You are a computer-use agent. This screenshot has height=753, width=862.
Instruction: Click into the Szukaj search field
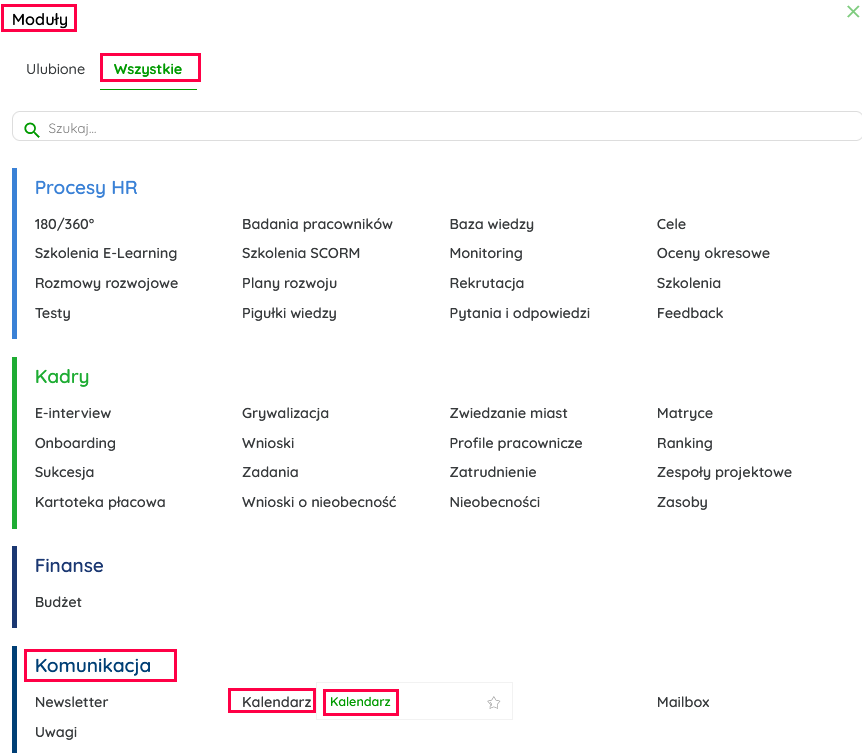tap(440, 128)
